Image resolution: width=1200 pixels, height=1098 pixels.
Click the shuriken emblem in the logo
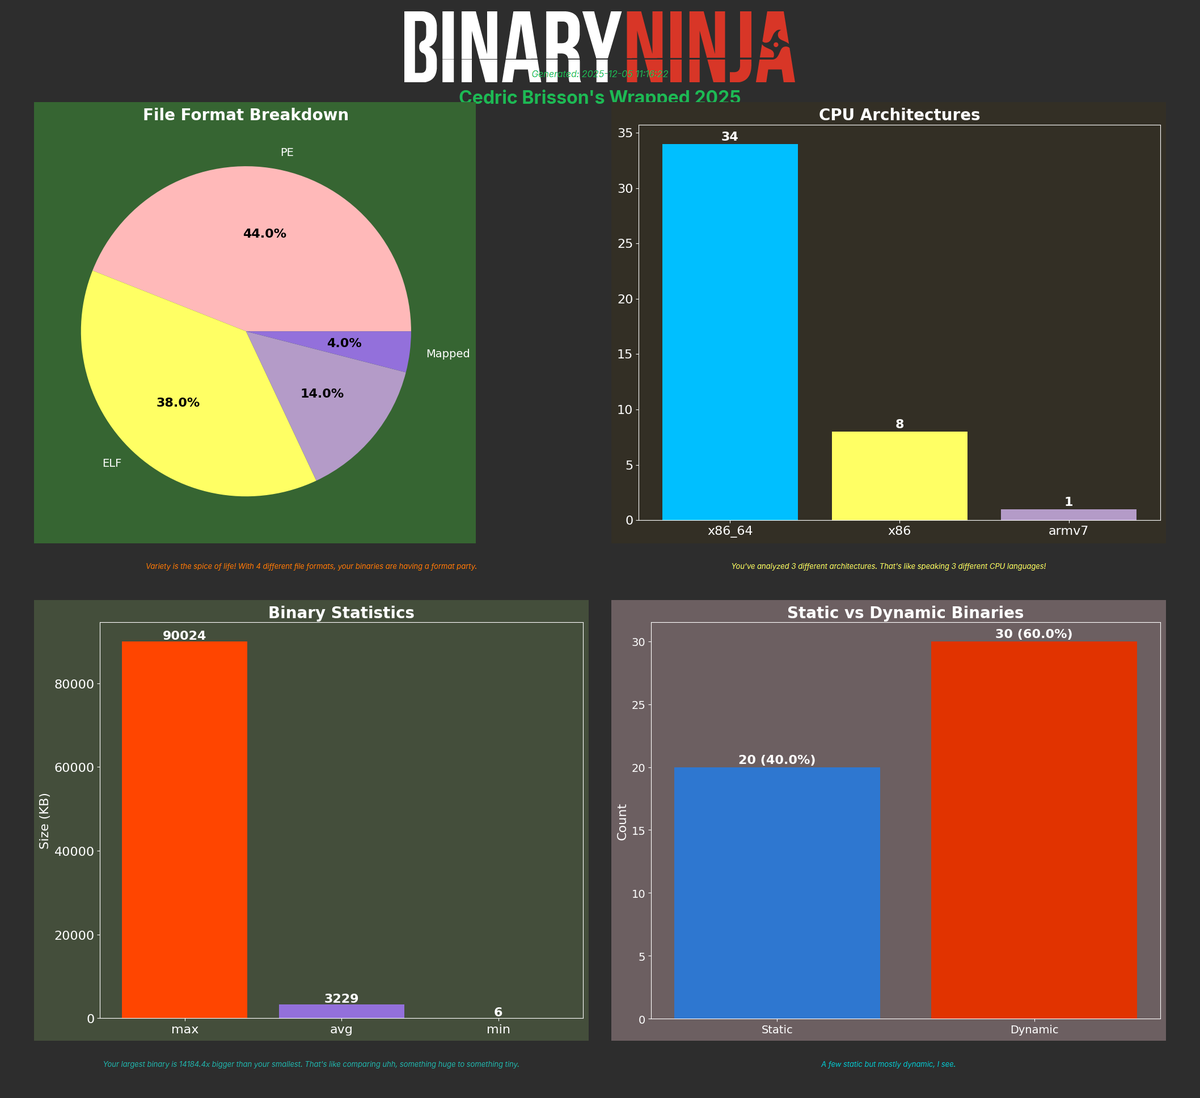coord(774,43)
